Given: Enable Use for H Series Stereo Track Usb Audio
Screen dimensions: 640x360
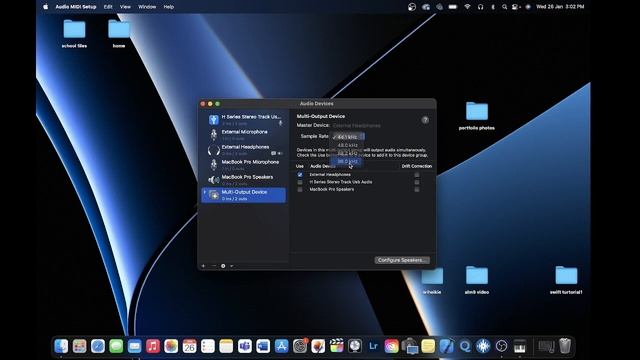Looking at the screenshot, I should (300, 182).
